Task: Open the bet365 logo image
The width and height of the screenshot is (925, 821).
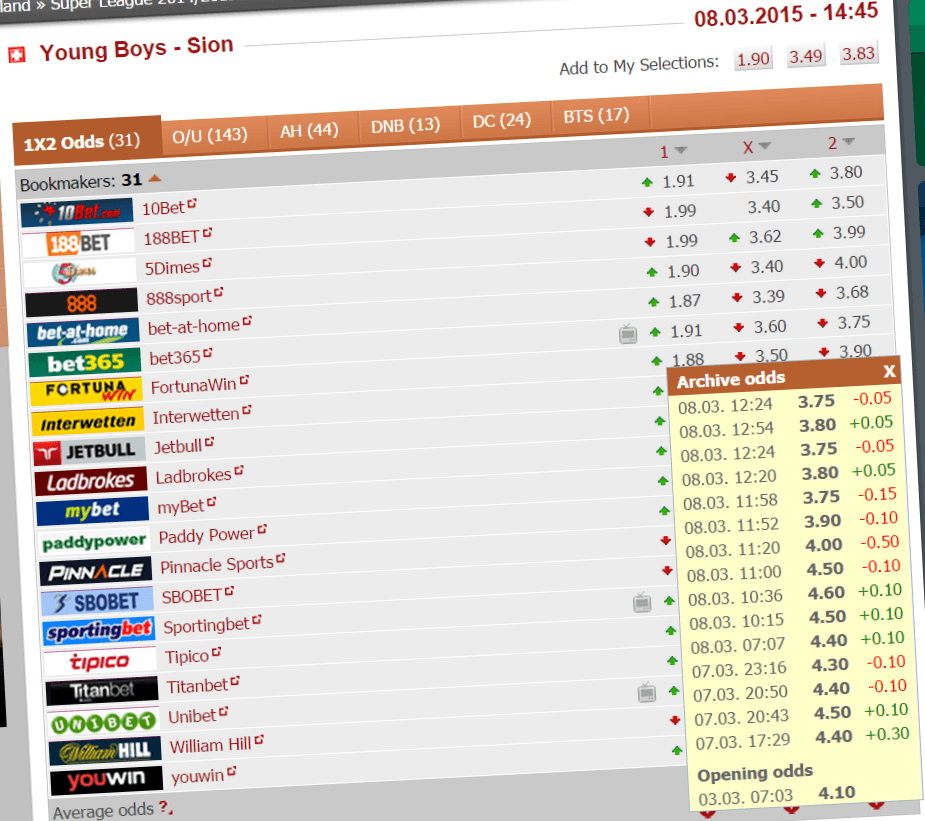Action: pyautogui.click(x=85, y=363)
